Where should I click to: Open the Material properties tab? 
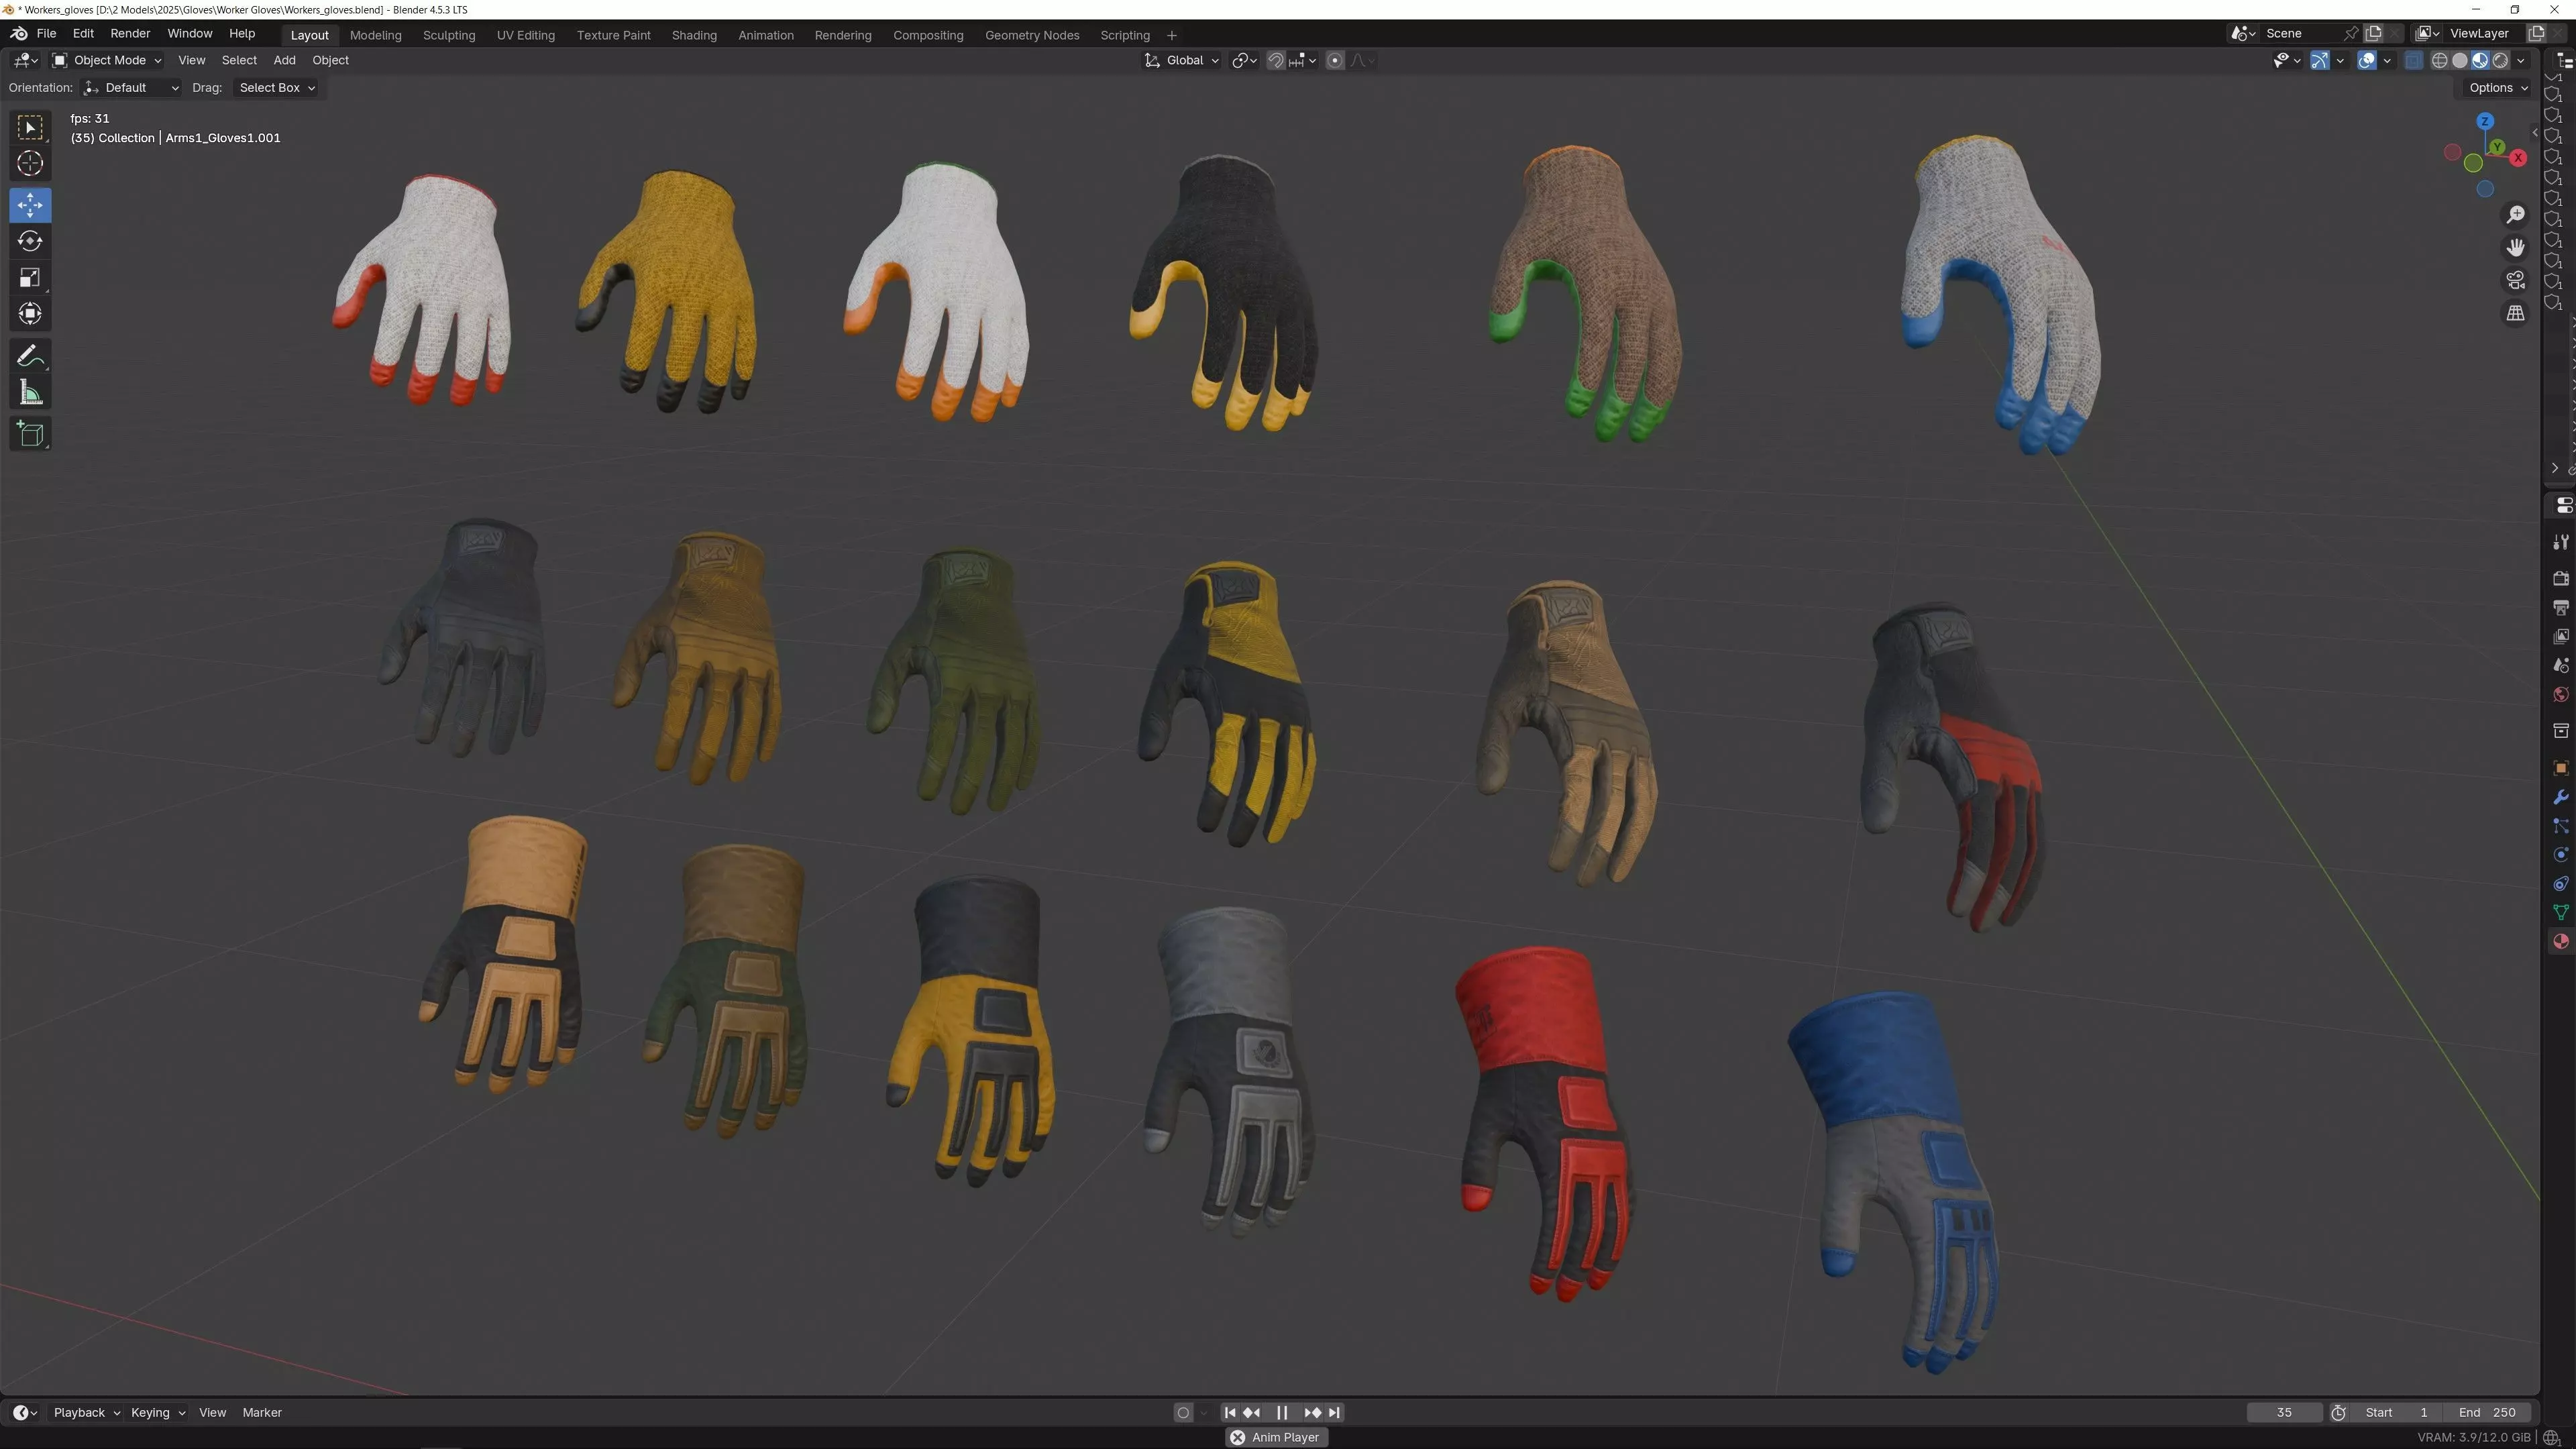[2560, 942]
